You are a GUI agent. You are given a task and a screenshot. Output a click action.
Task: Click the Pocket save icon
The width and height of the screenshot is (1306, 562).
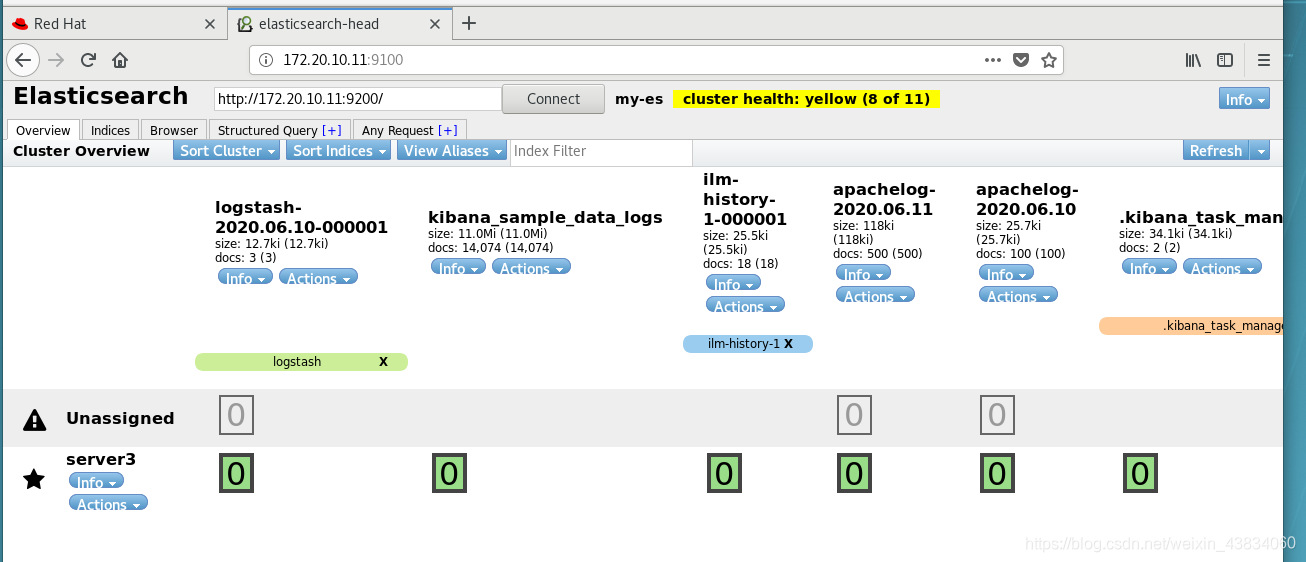point(1021,60)
